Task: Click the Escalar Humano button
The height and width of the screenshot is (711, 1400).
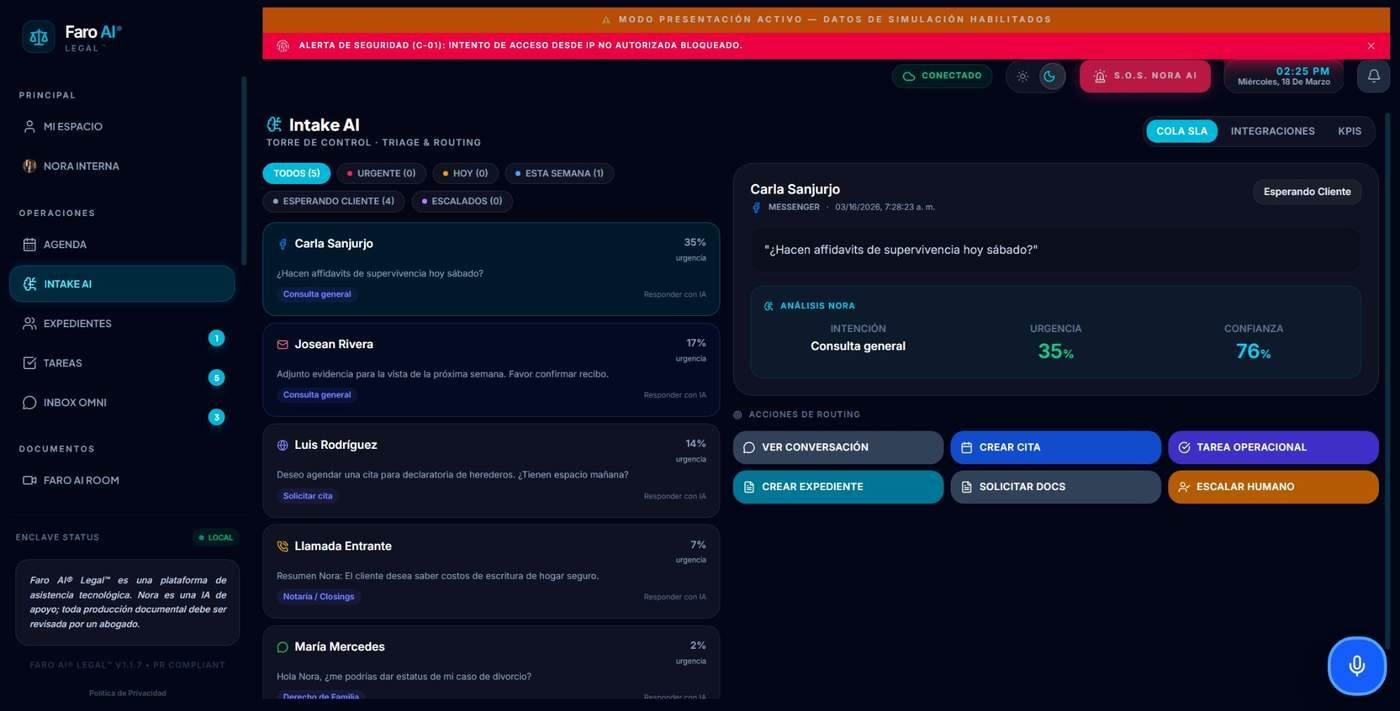Action: coord(1272,487)
